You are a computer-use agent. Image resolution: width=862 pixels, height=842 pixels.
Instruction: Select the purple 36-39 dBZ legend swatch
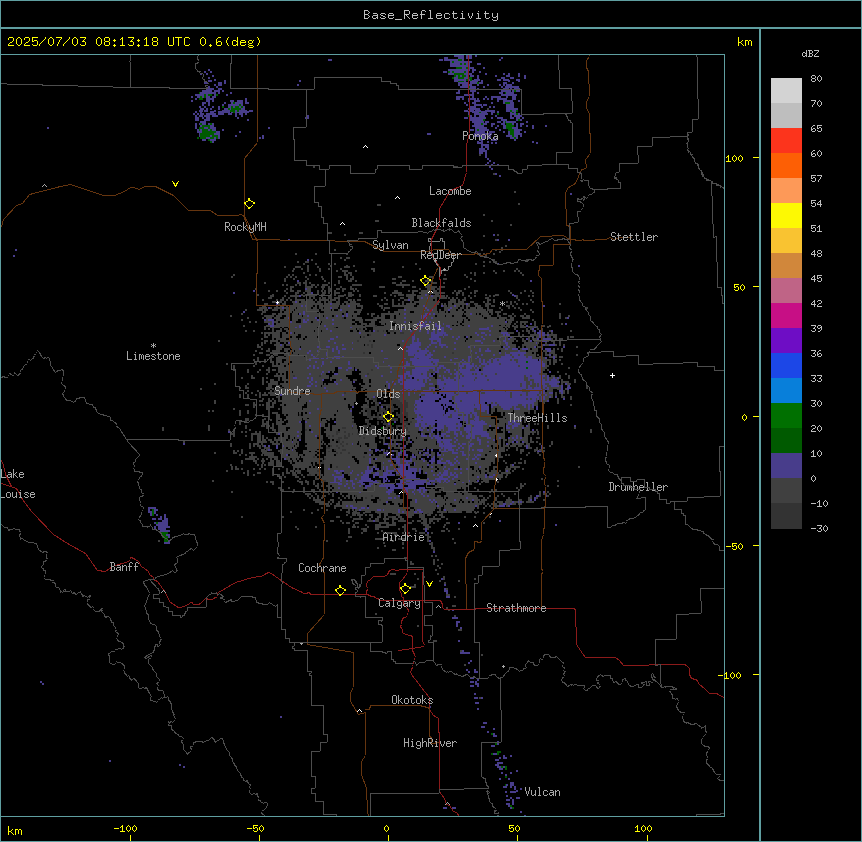coord(786,341)
